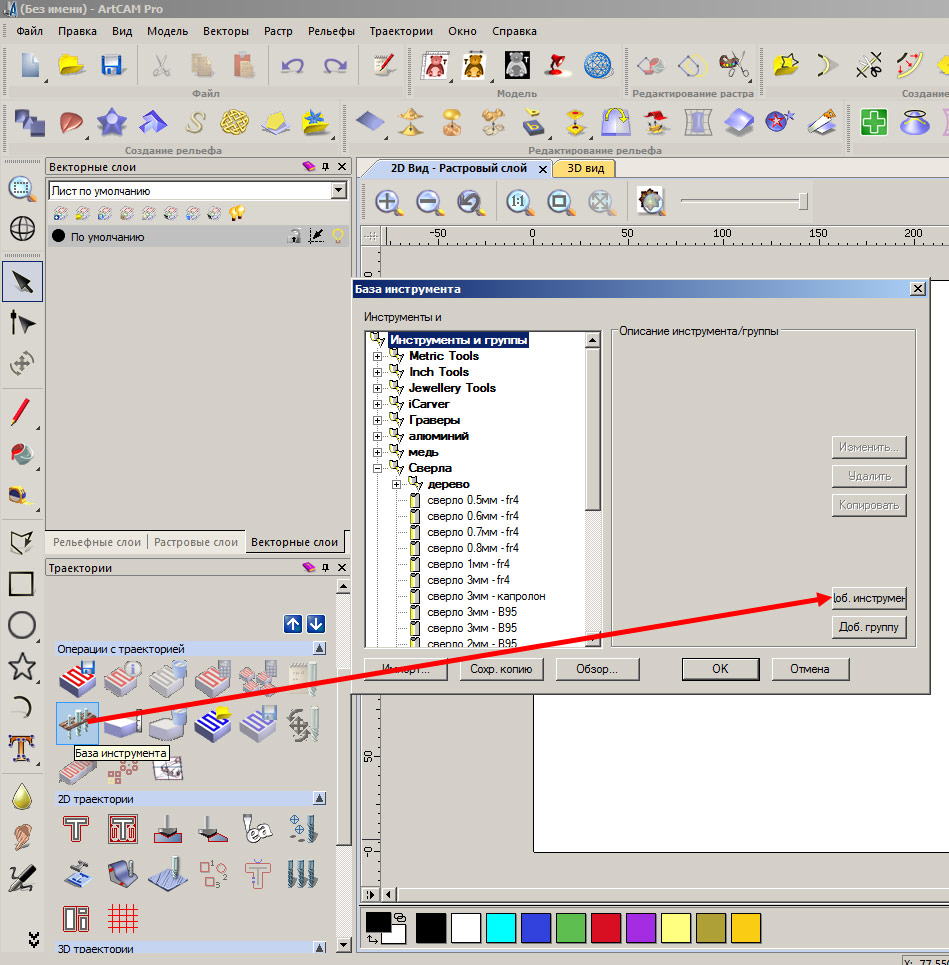Switch to the 3D вид tab

tap(585, 168)
